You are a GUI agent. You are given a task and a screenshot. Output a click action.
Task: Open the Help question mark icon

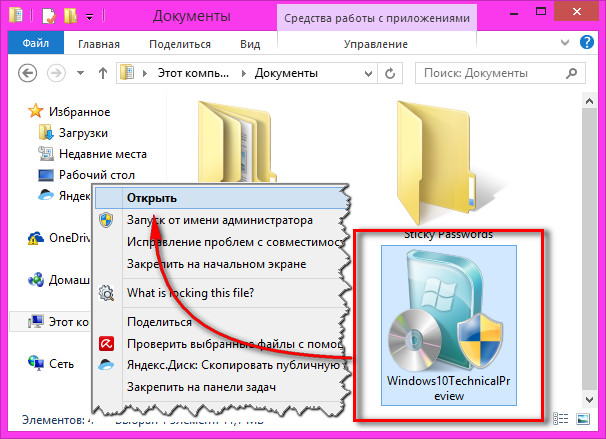coord(587,42)
